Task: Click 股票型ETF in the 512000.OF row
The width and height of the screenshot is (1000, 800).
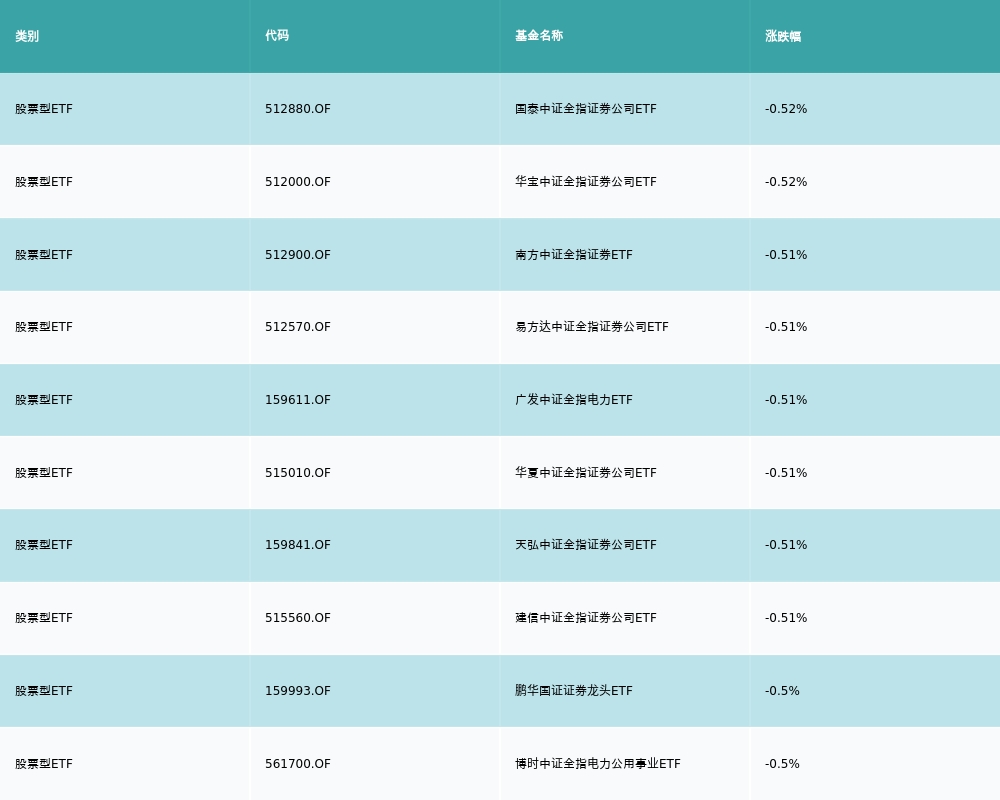Action: click(44, 182)
